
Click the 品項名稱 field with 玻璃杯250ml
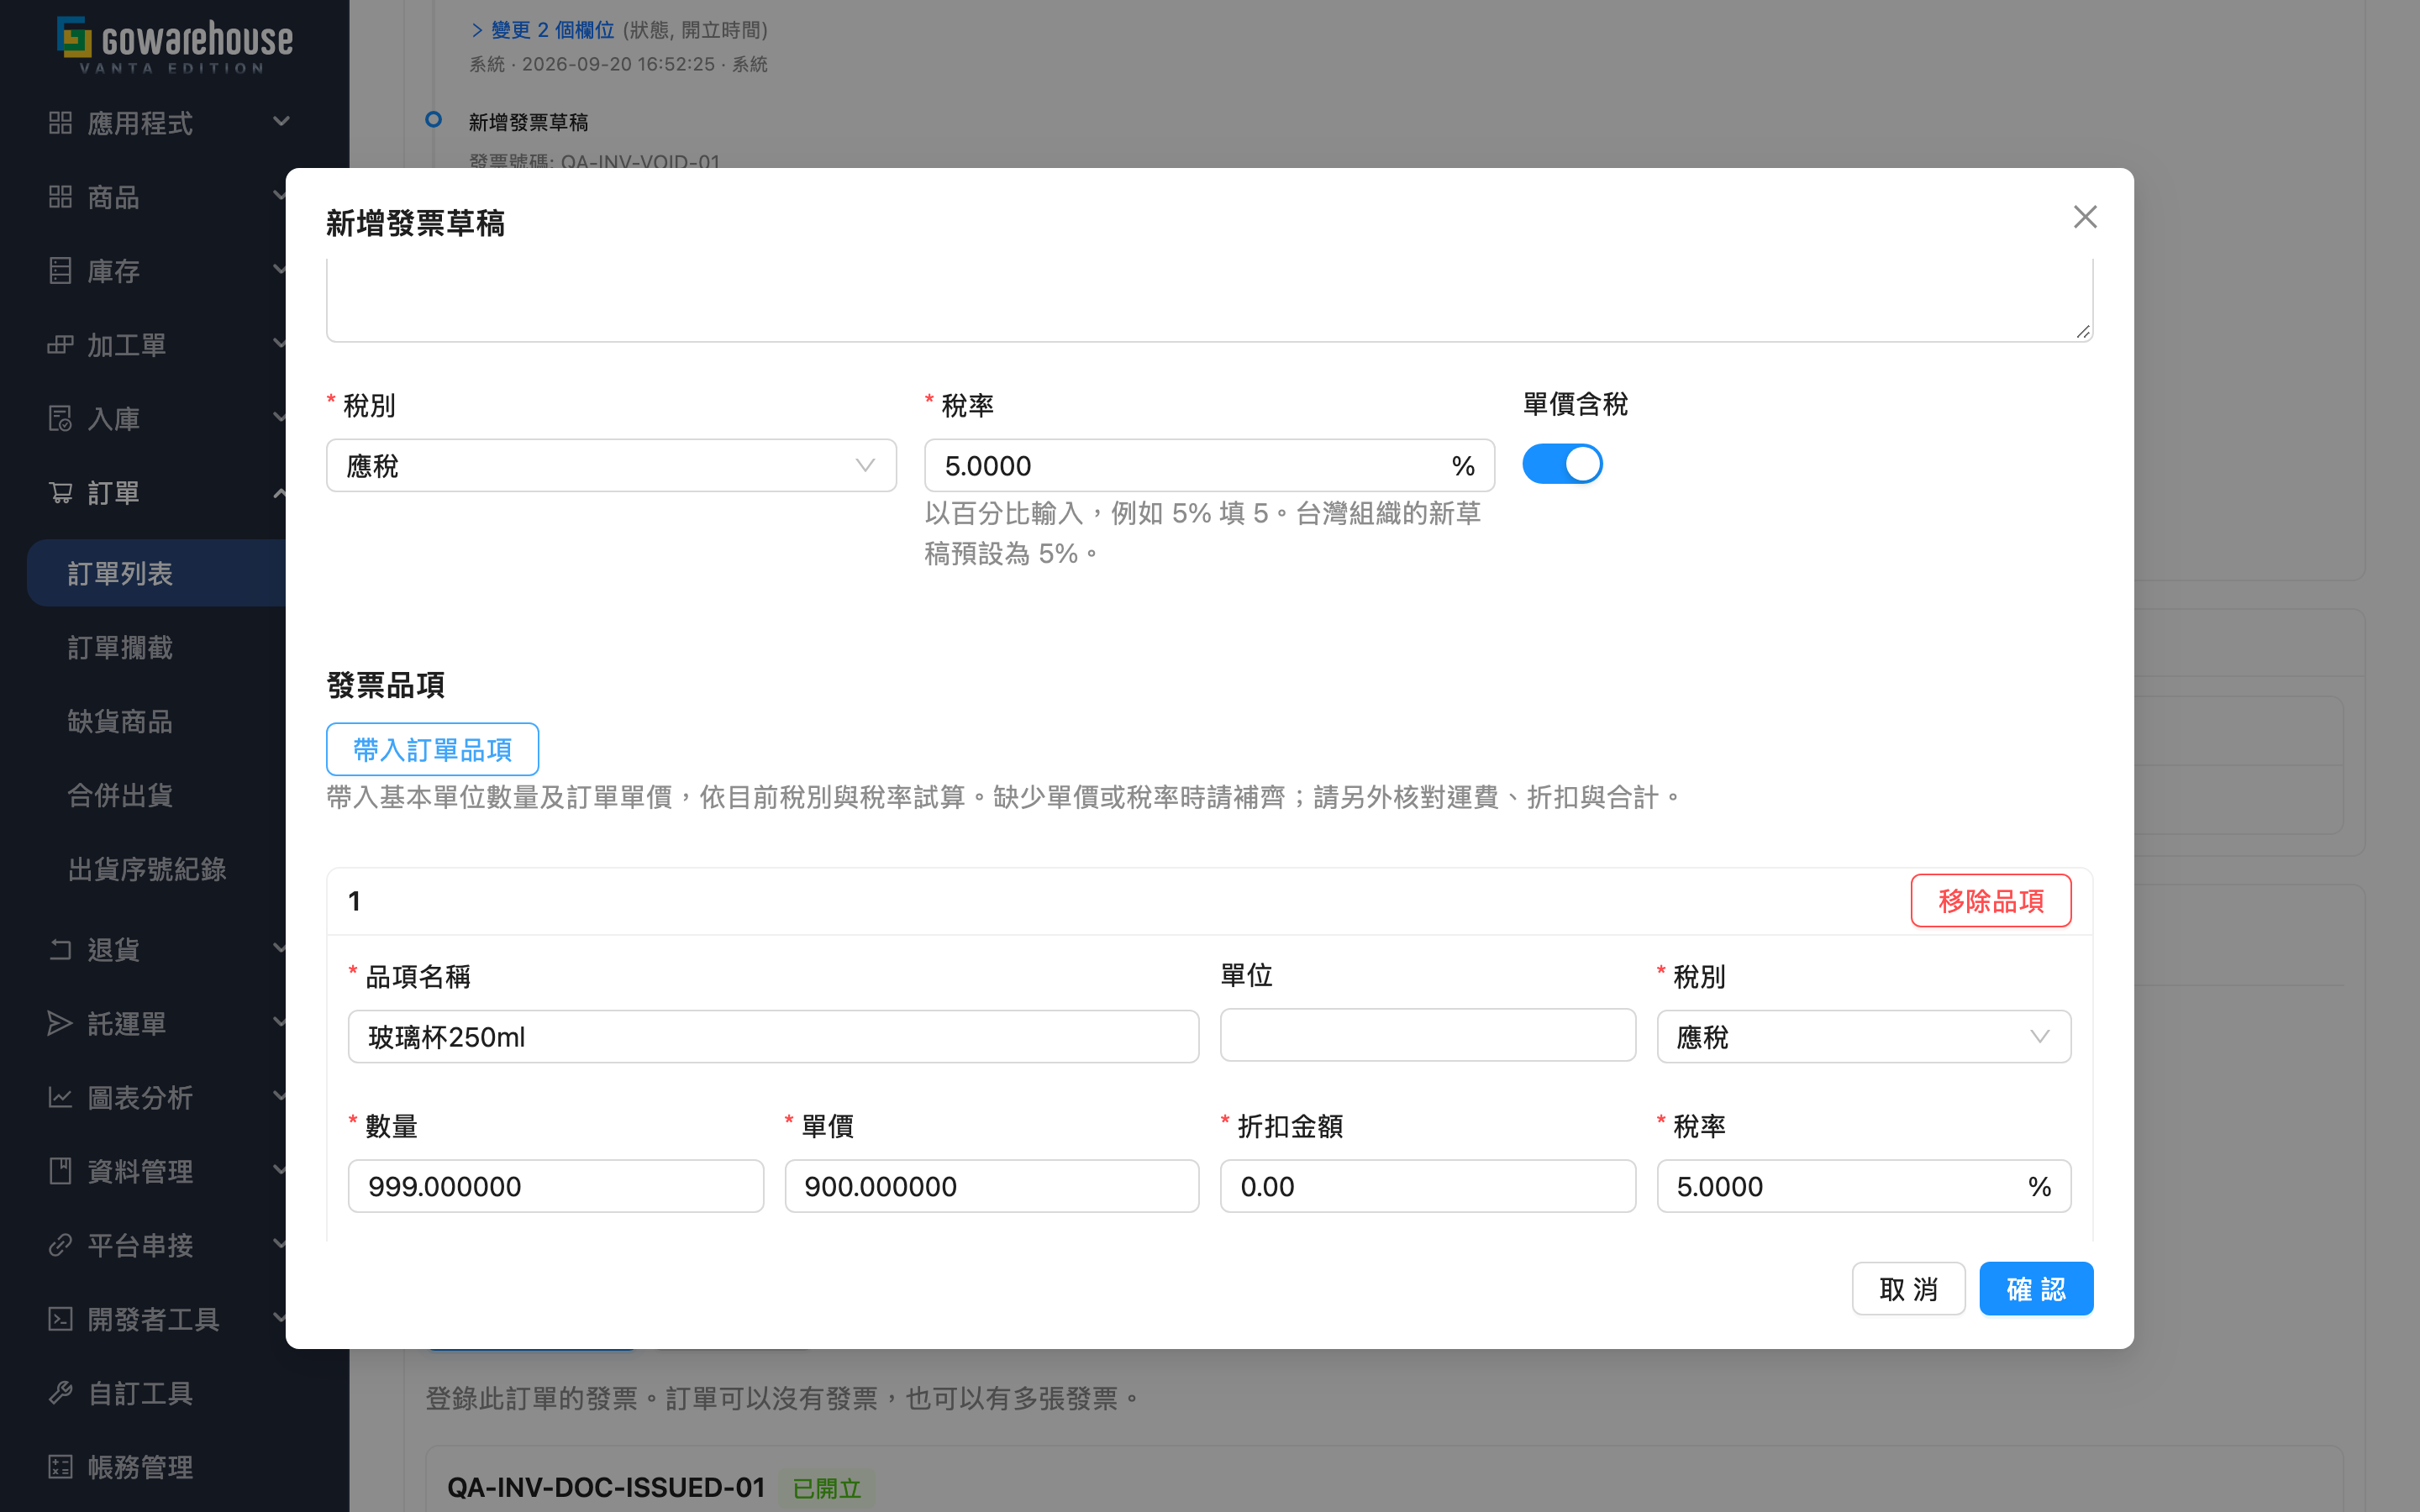click(773, 1037)
